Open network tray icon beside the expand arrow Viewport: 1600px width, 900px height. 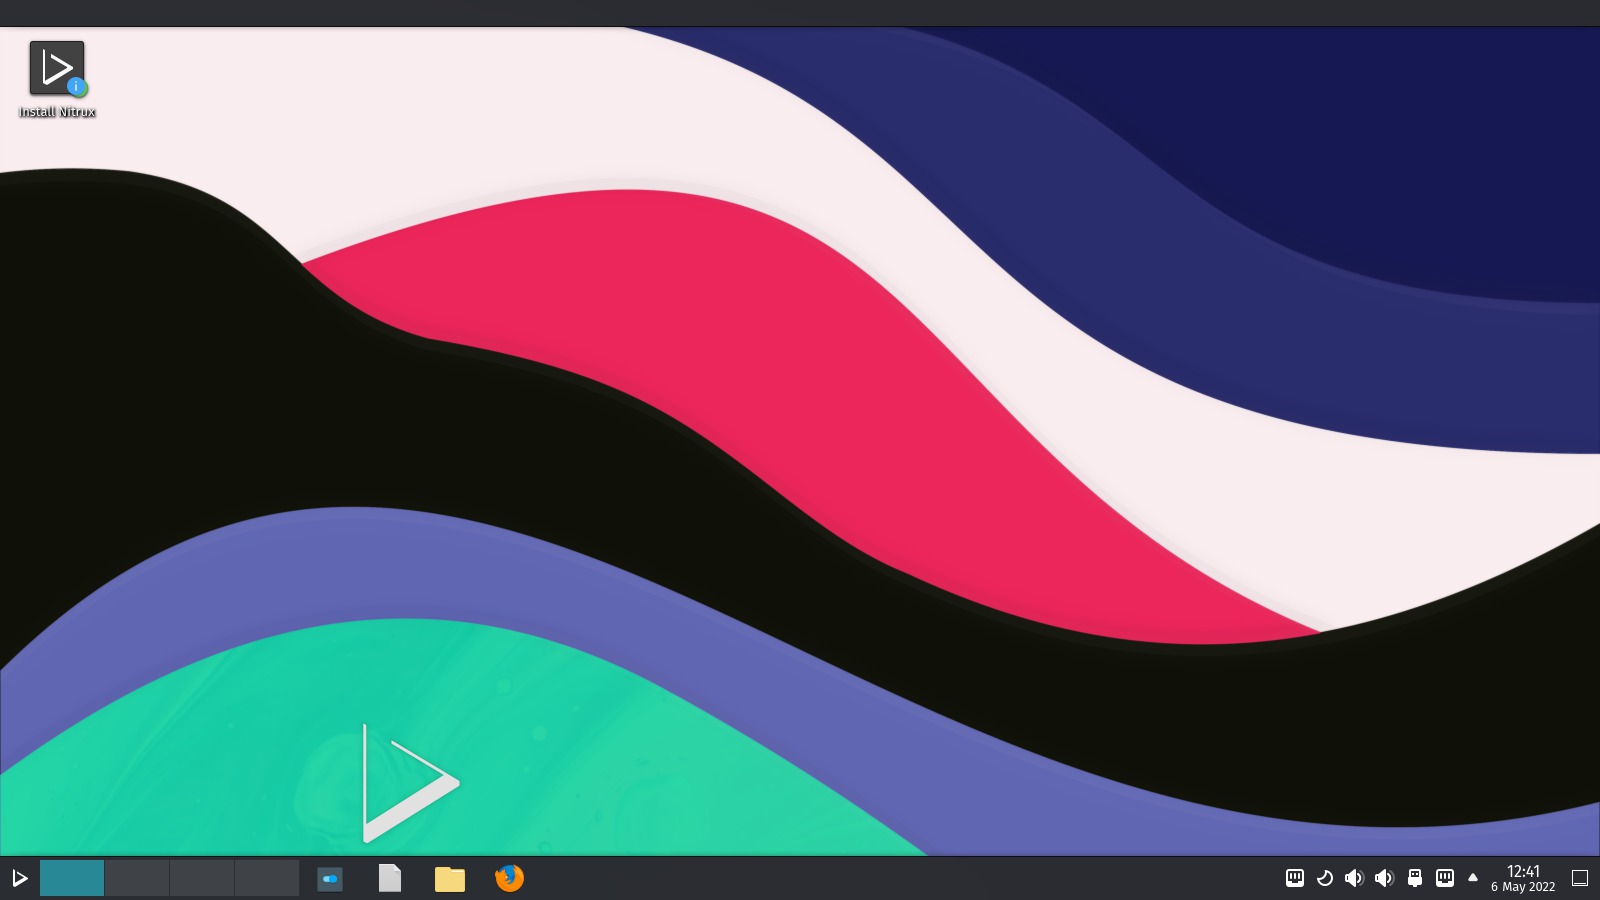pyautogui.click(x=1445, y=878)
